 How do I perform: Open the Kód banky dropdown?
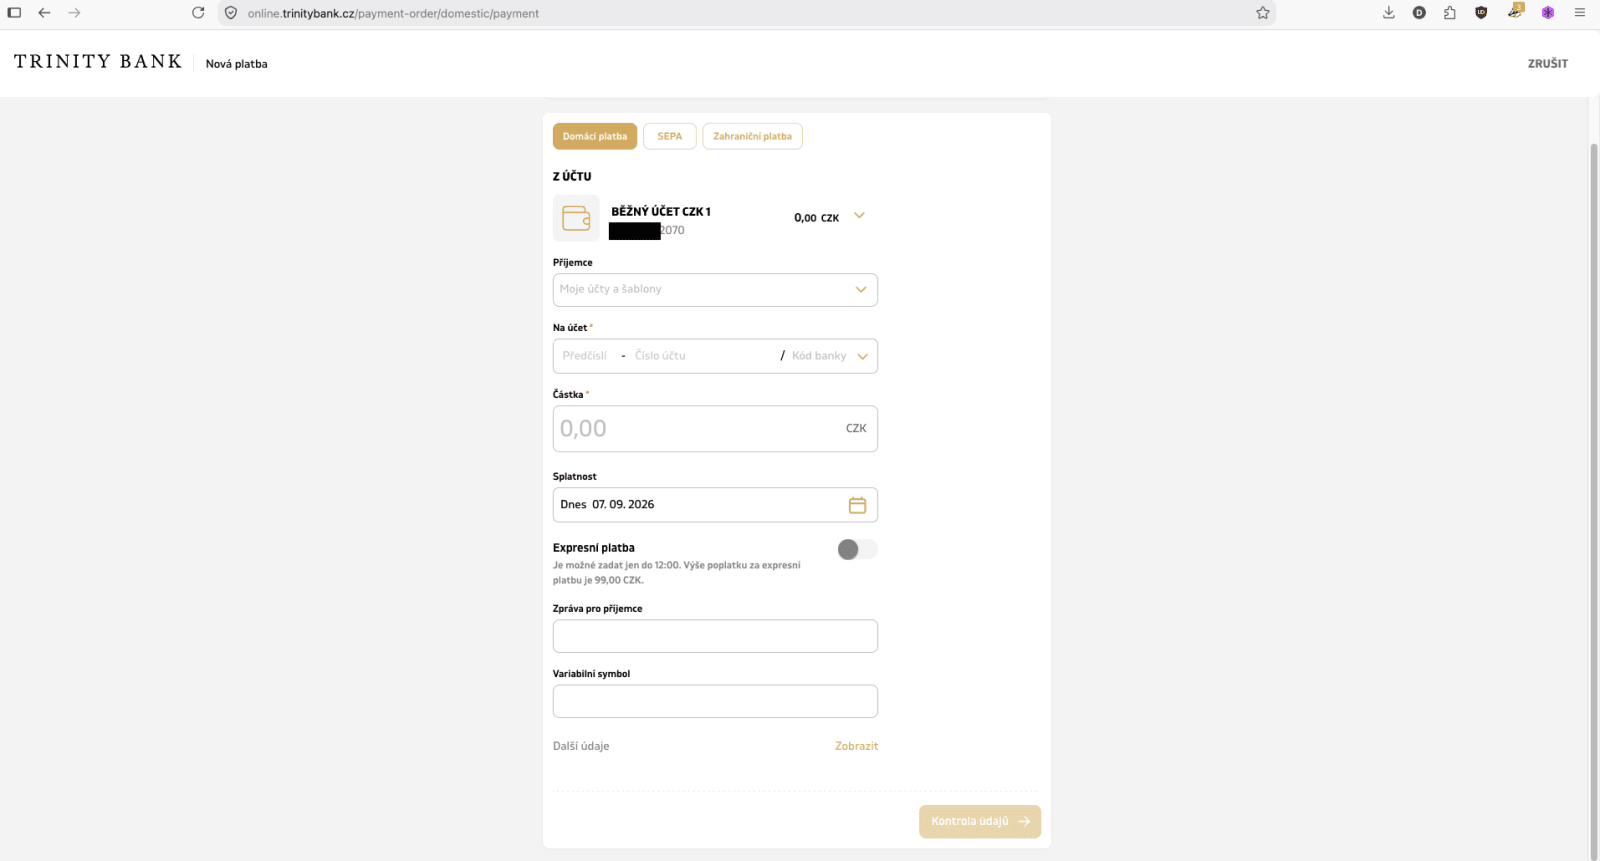[830, 356]
